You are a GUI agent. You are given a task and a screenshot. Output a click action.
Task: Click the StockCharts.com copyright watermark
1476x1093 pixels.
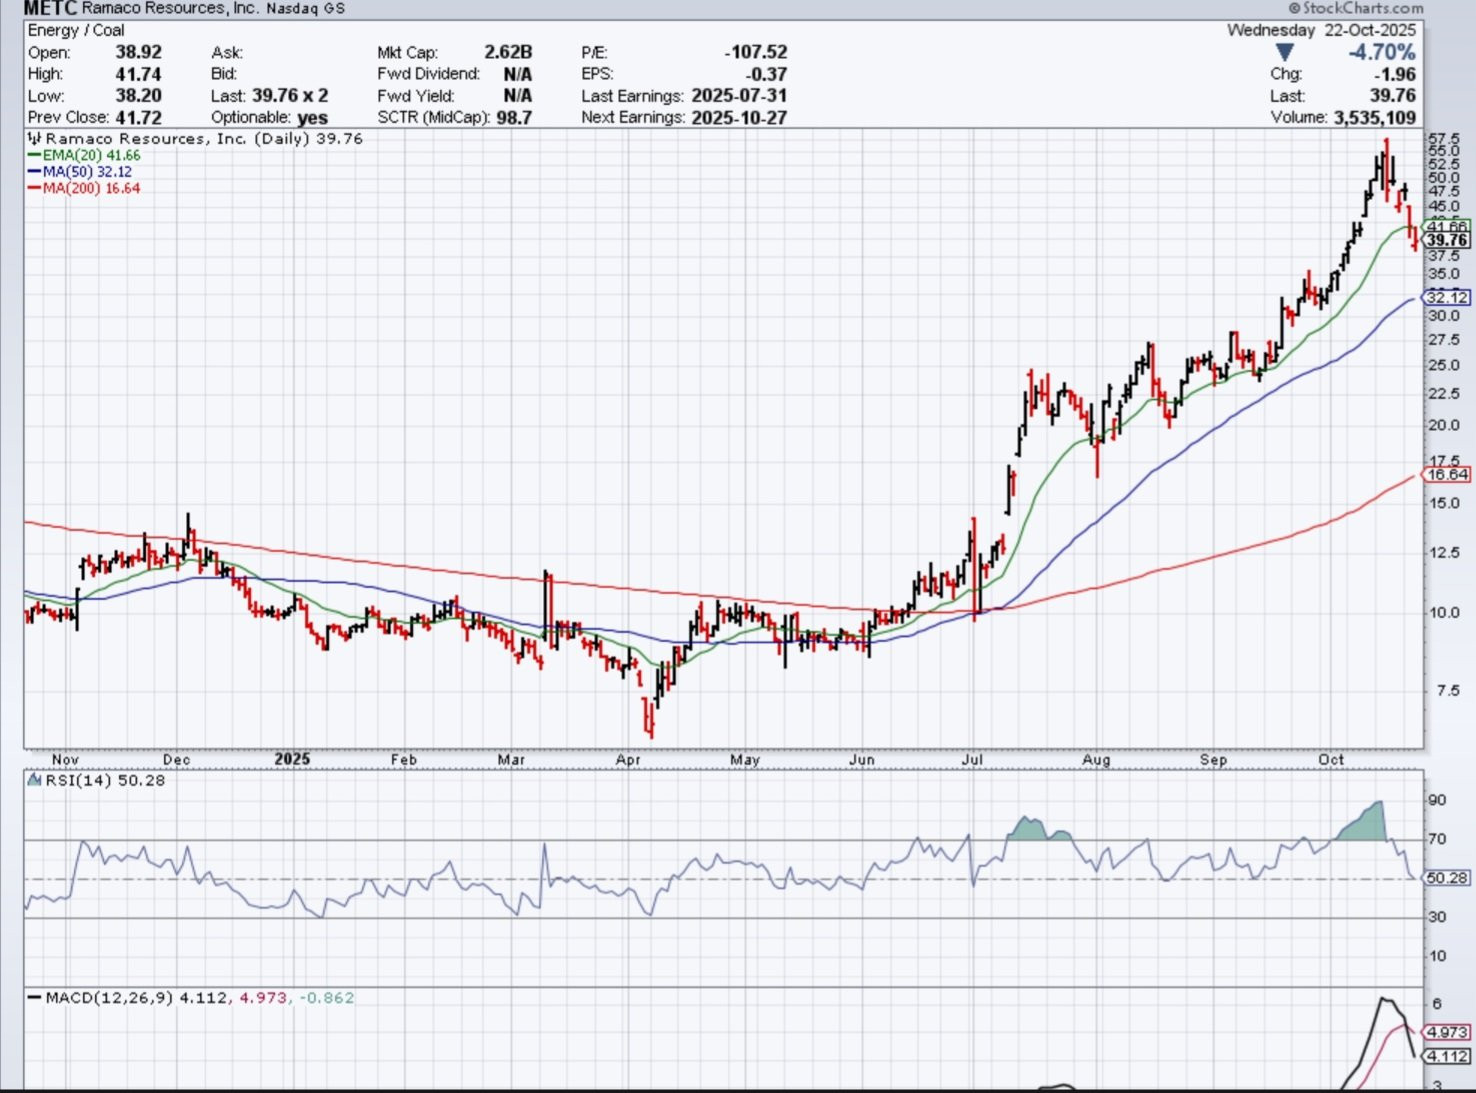coord(1355,8)
